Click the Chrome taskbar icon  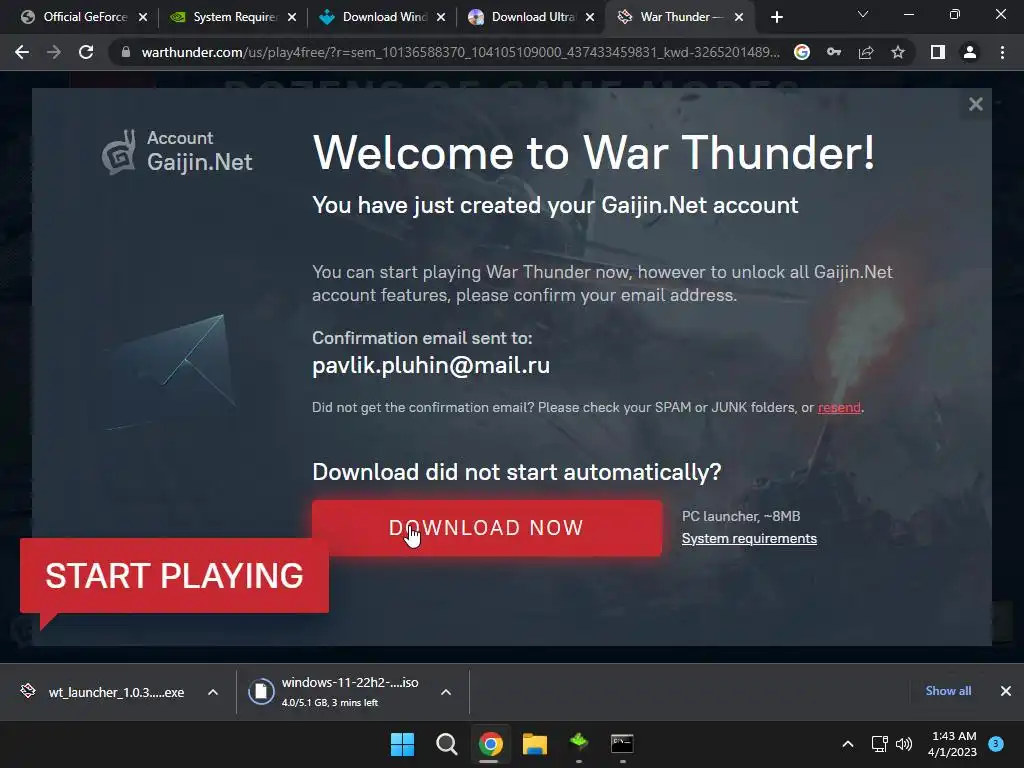click(x=490, y=744)
